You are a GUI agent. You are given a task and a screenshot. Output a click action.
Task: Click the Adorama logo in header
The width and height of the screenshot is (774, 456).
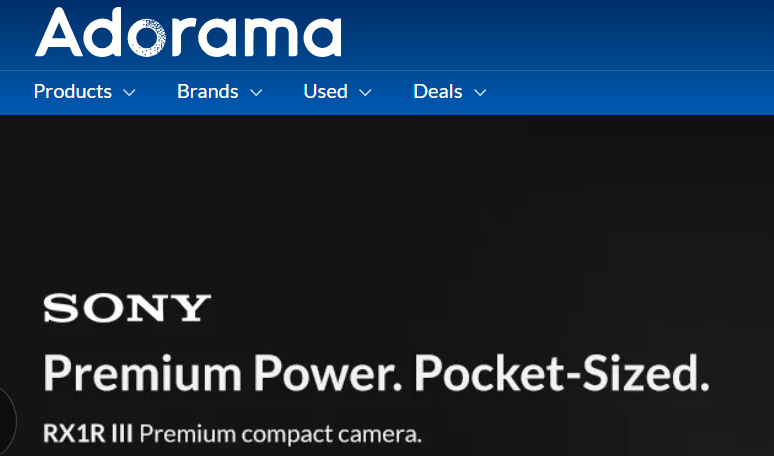coord(188,32)
